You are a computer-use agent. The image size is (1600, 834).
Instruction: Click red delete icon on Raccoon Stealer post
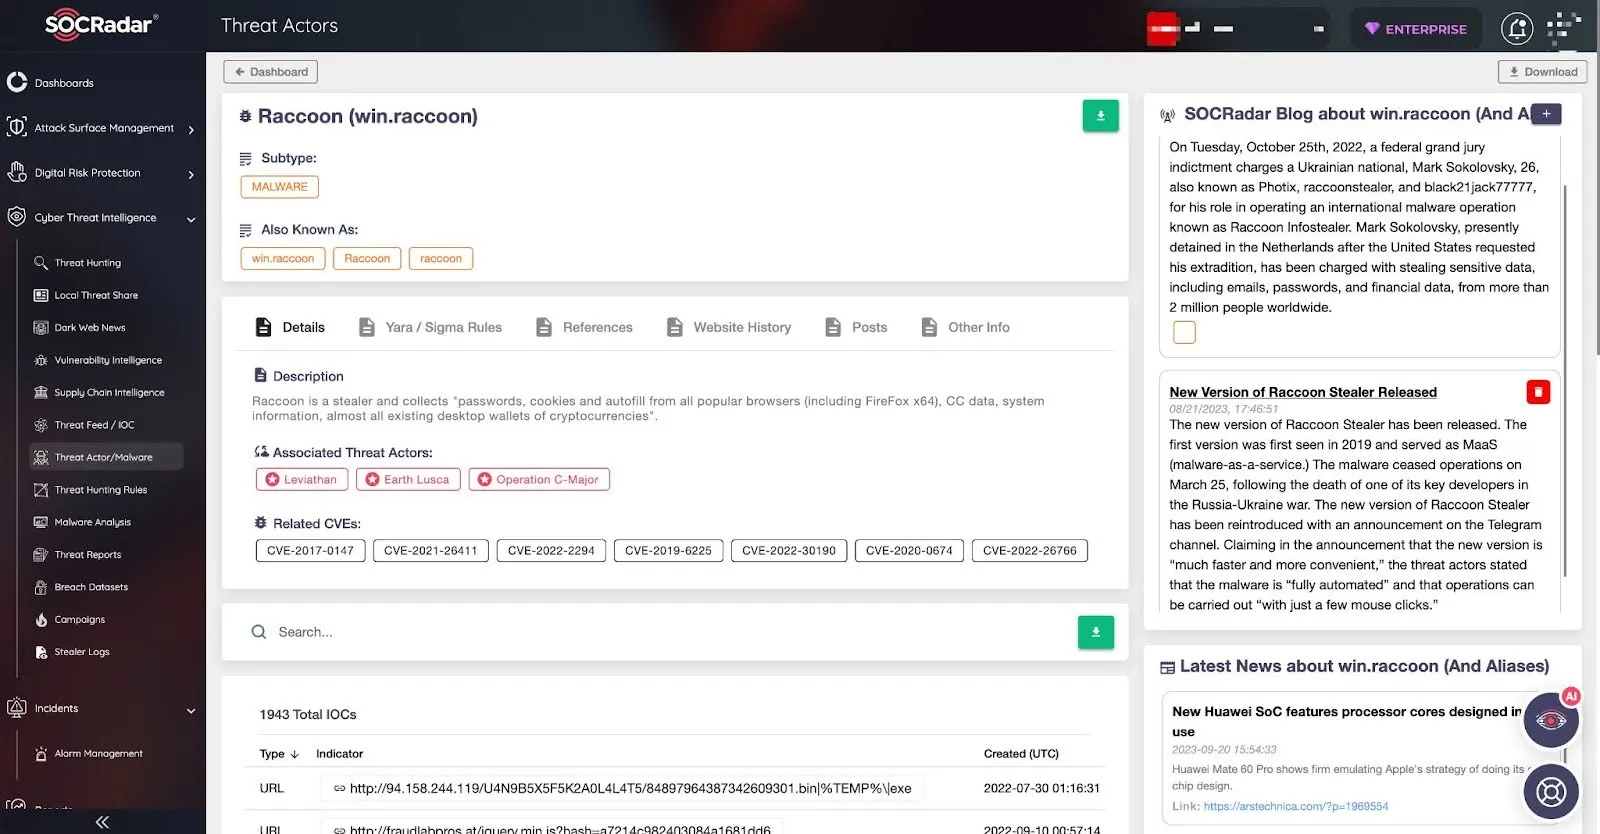(x=1538, y=392)
